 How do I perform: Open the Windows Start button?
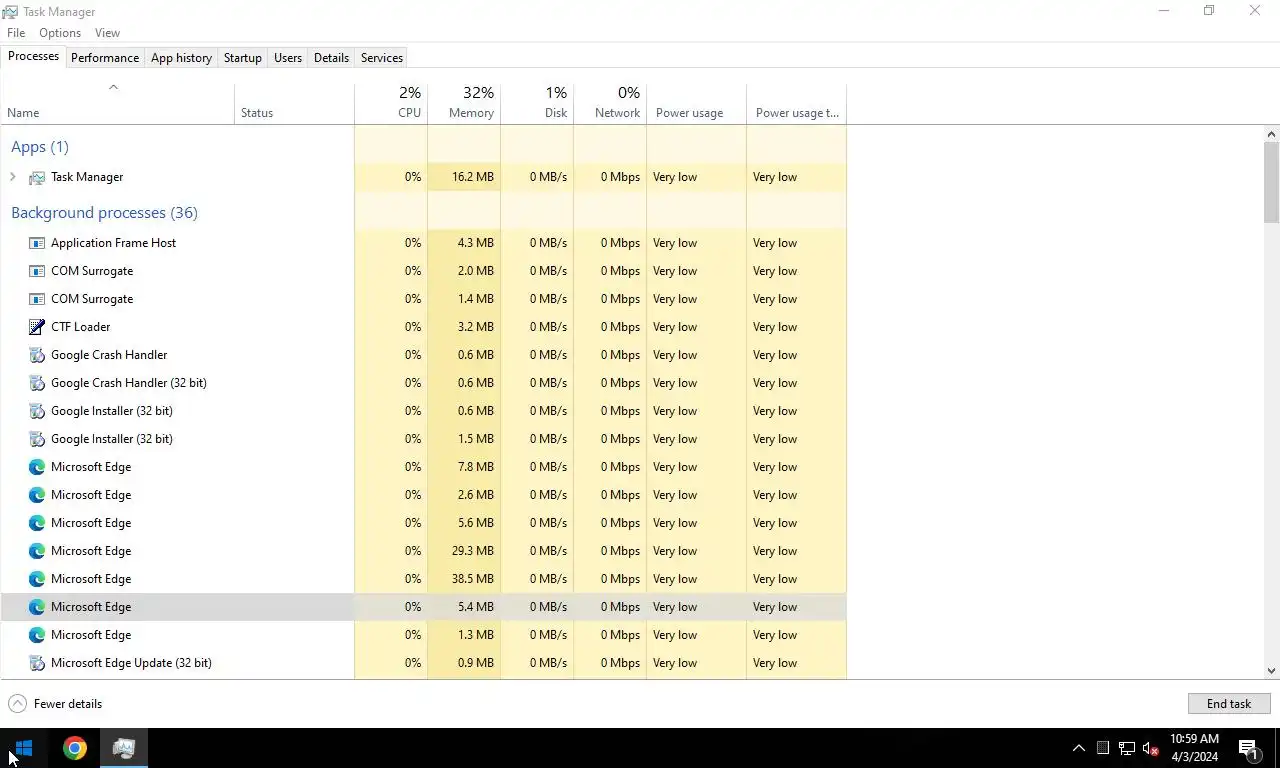pyautogui.click(x=24, y=748)
